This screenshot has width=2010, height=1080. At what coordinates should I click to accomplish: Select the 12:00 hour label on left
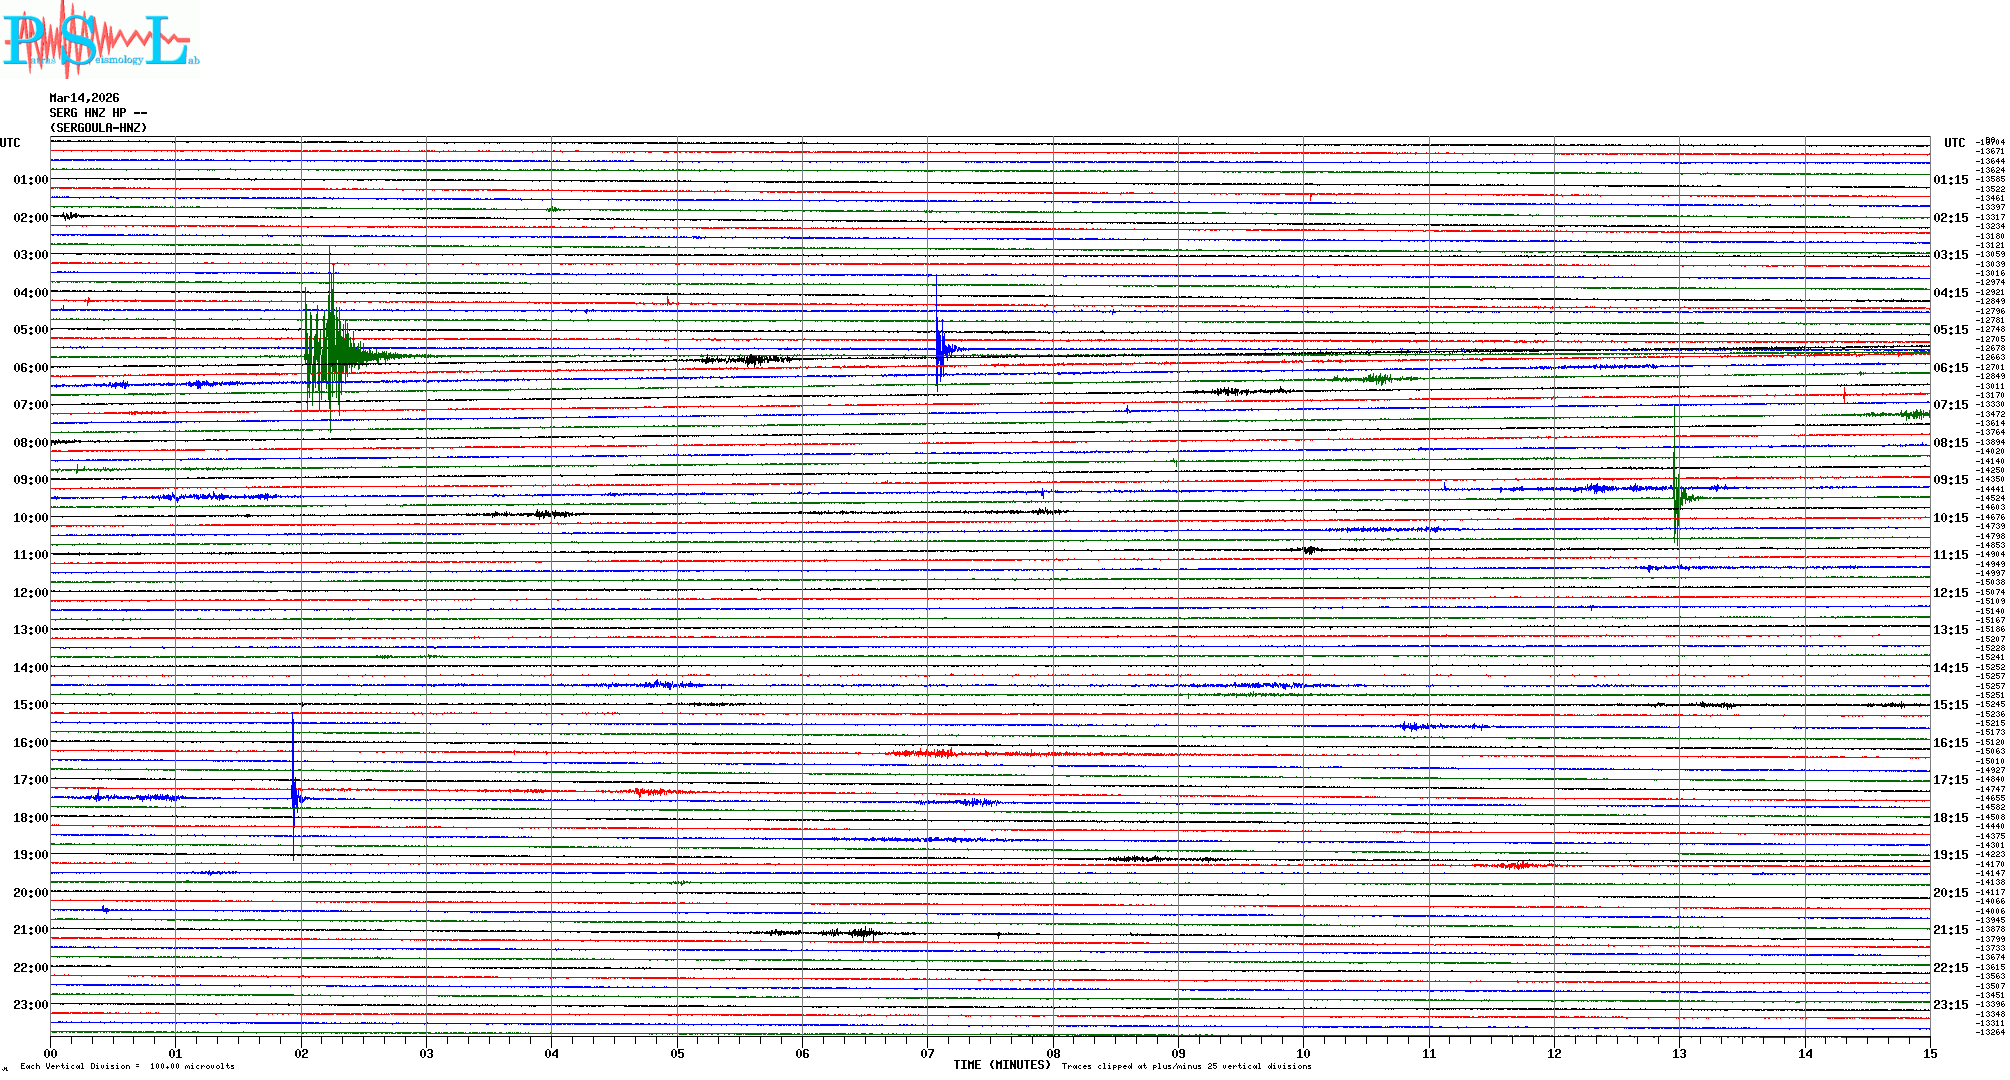tap(30, 593)
